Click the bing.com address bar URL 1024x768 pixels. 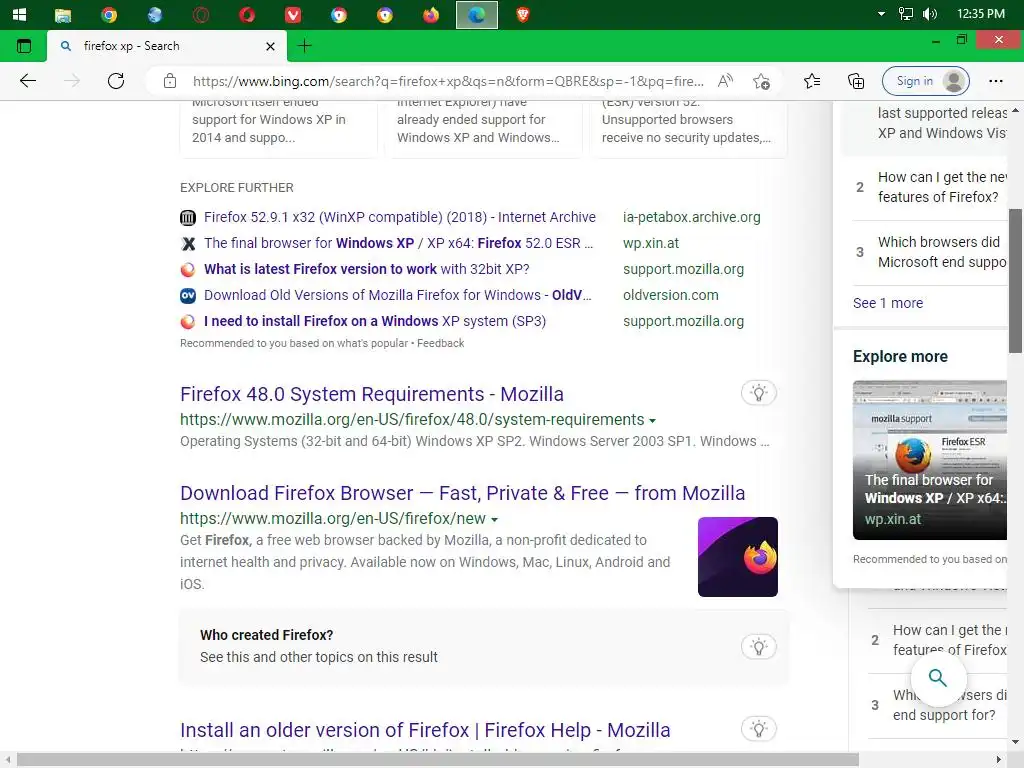tap(448, 81)
